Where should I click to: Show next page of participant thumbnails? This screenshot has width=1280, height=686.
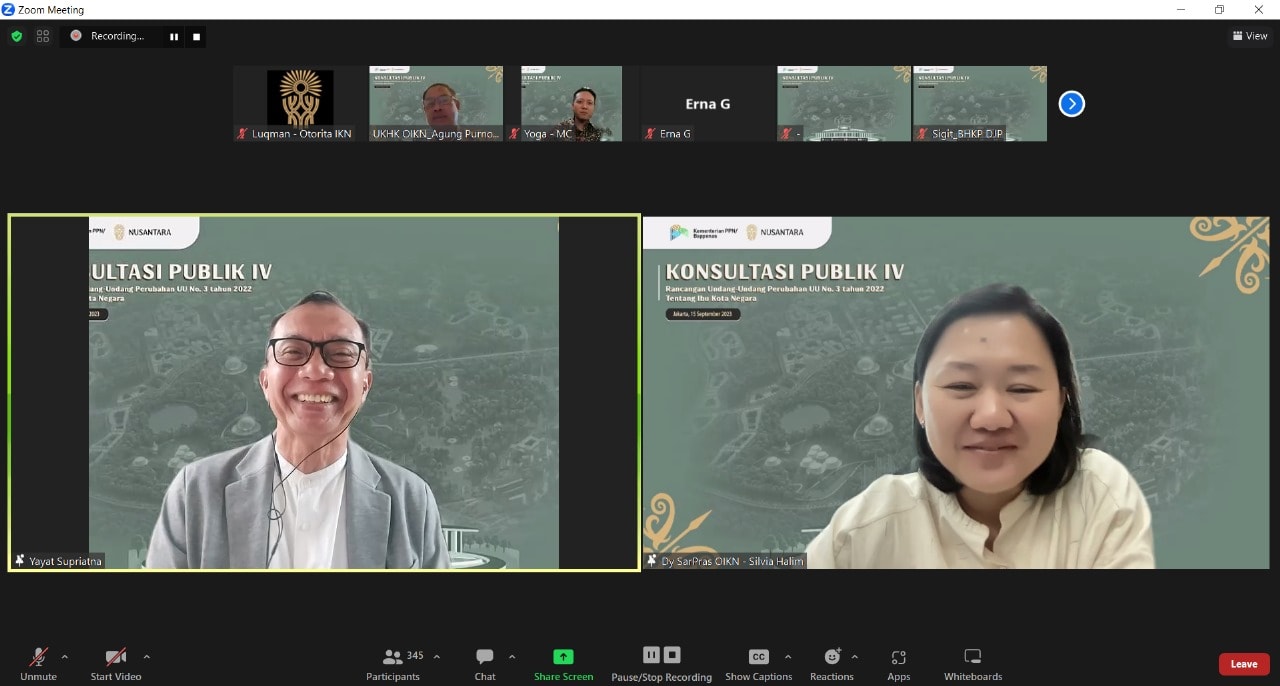click(1071, 104)
